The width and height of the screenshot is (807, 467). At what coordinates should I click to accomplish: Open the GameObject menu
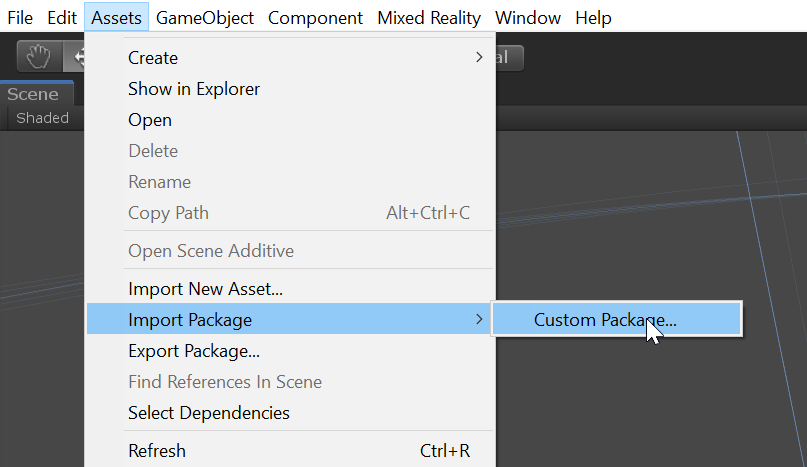point(204,18)
